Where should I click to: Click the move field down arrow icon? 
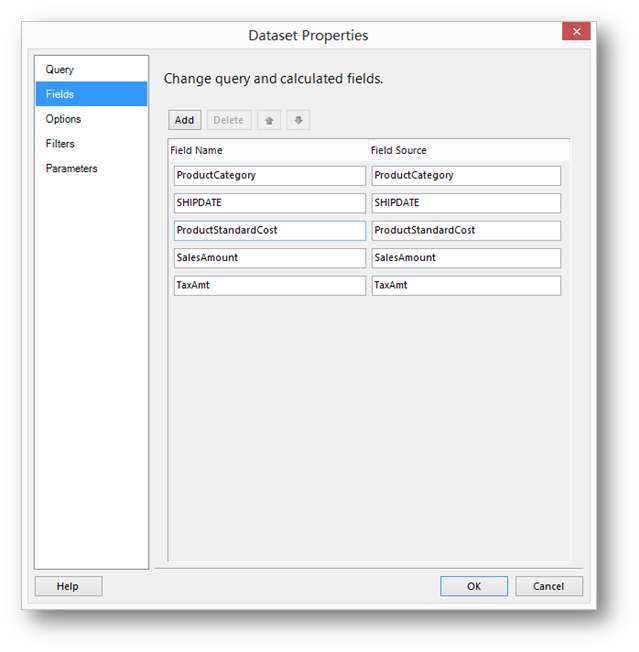tap(298, 120)
